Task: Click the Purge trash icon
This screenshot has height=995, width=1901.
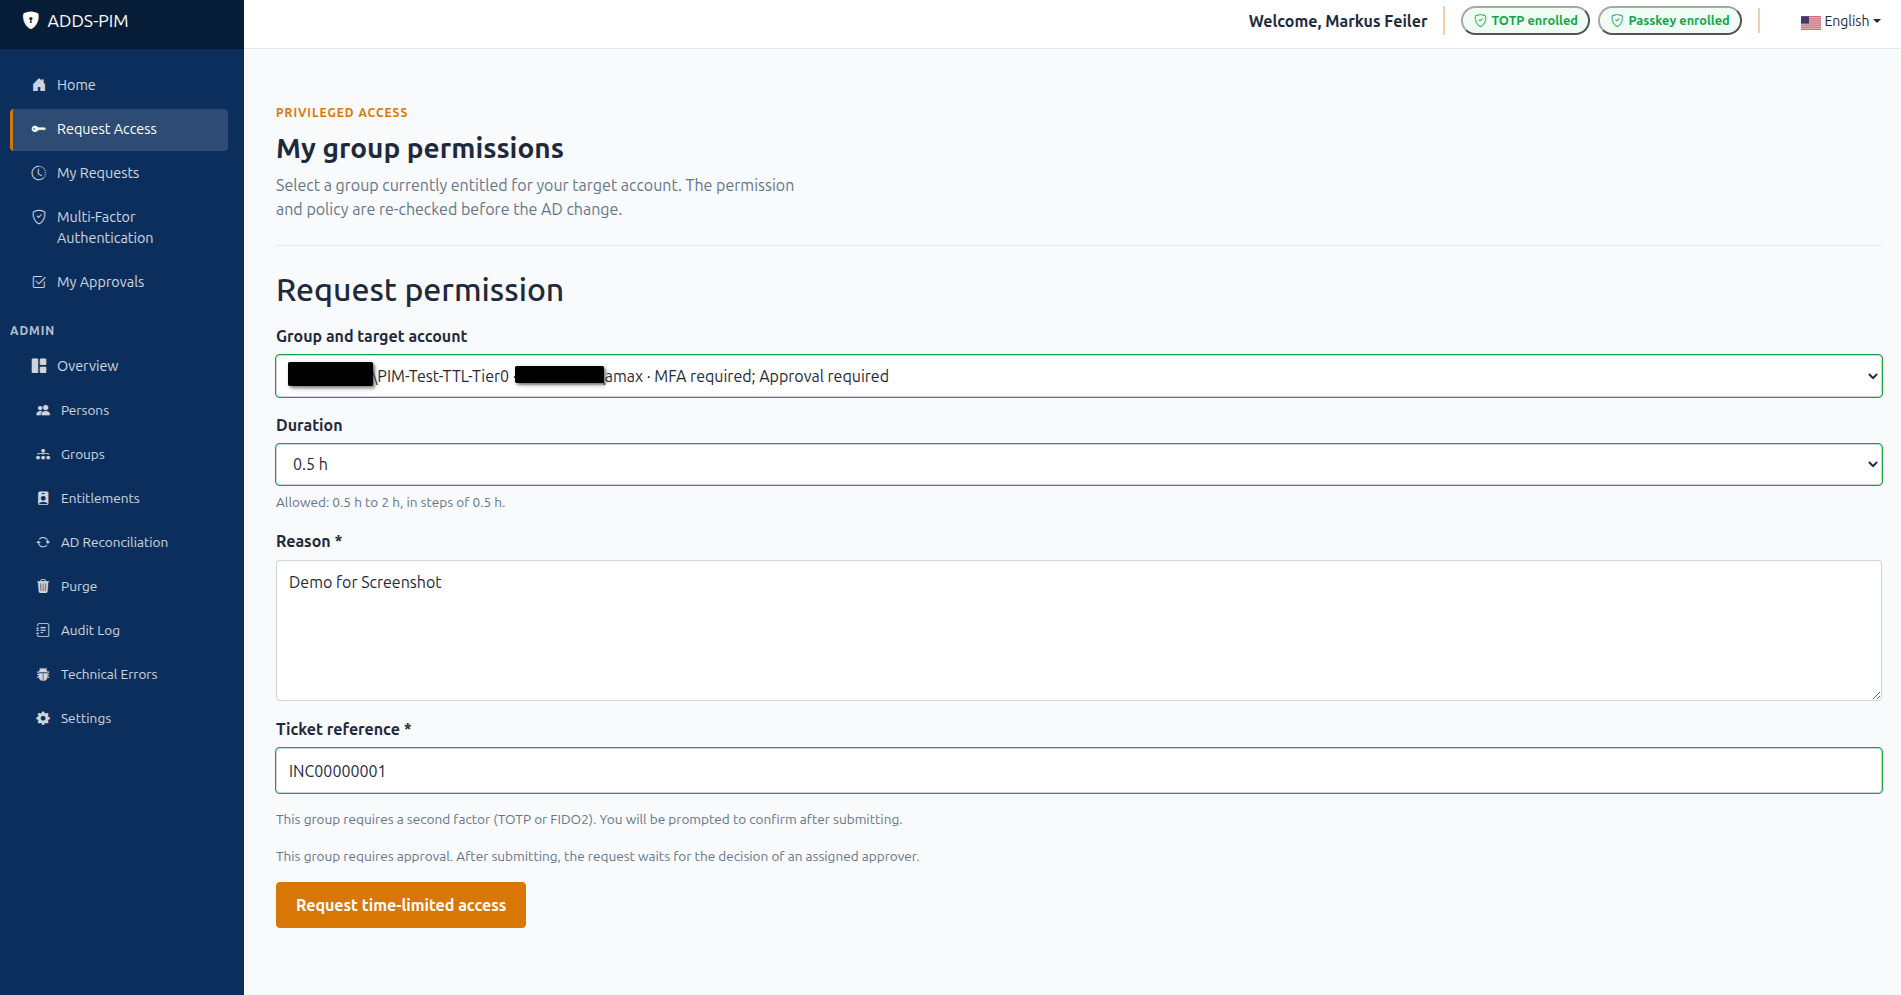Action: pos(43,586)
